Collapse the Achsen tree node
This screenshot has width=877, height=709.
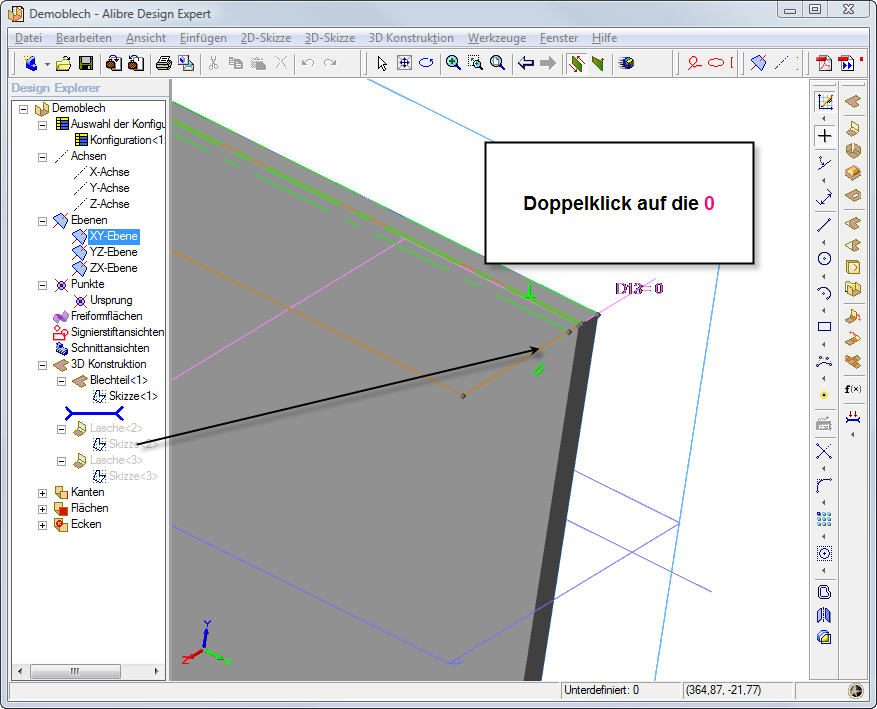(x=43, y=157)
